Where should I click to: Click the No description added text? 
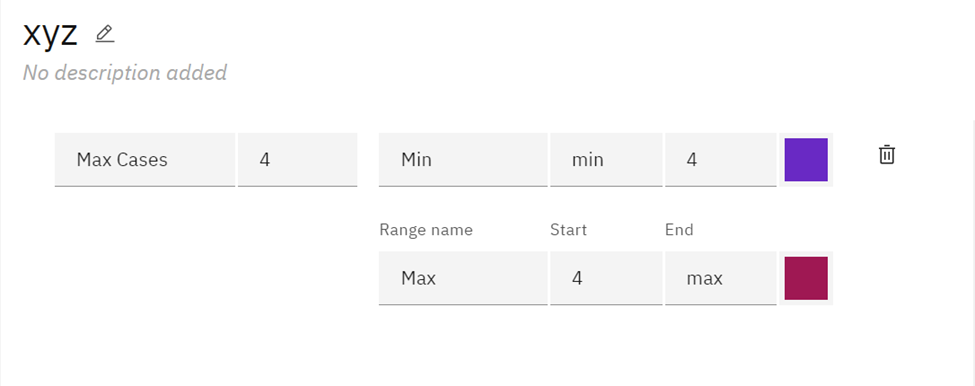click(x=124, y=73)
